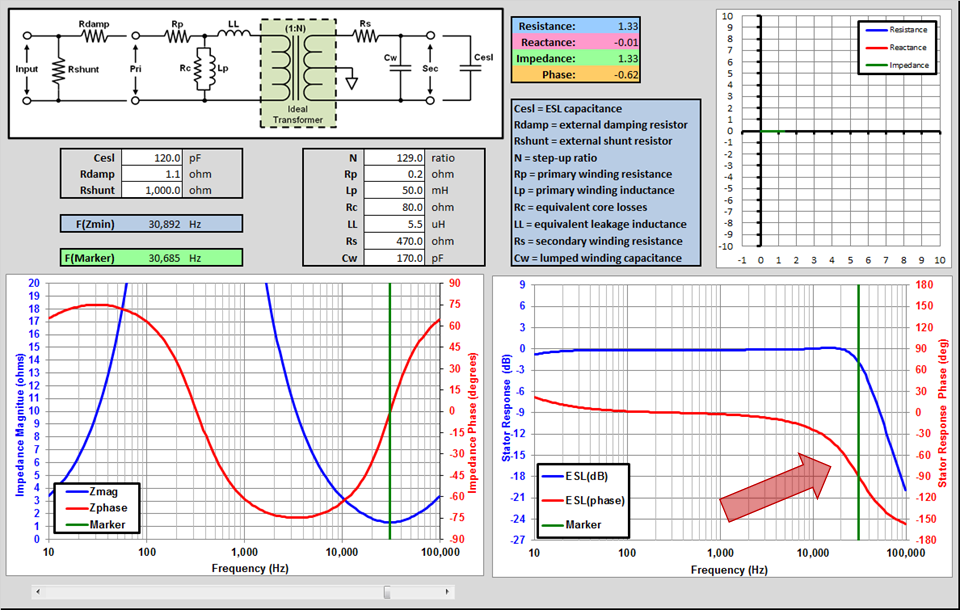Click the Stator Response Phase (deg) axis title
The image size is (960, 610).
(943, 413)
